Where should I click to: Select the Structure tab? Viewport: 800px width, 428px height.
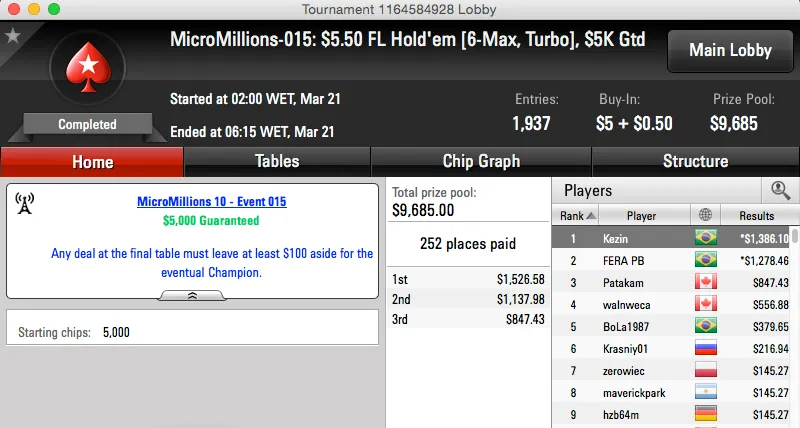(695, 161)
